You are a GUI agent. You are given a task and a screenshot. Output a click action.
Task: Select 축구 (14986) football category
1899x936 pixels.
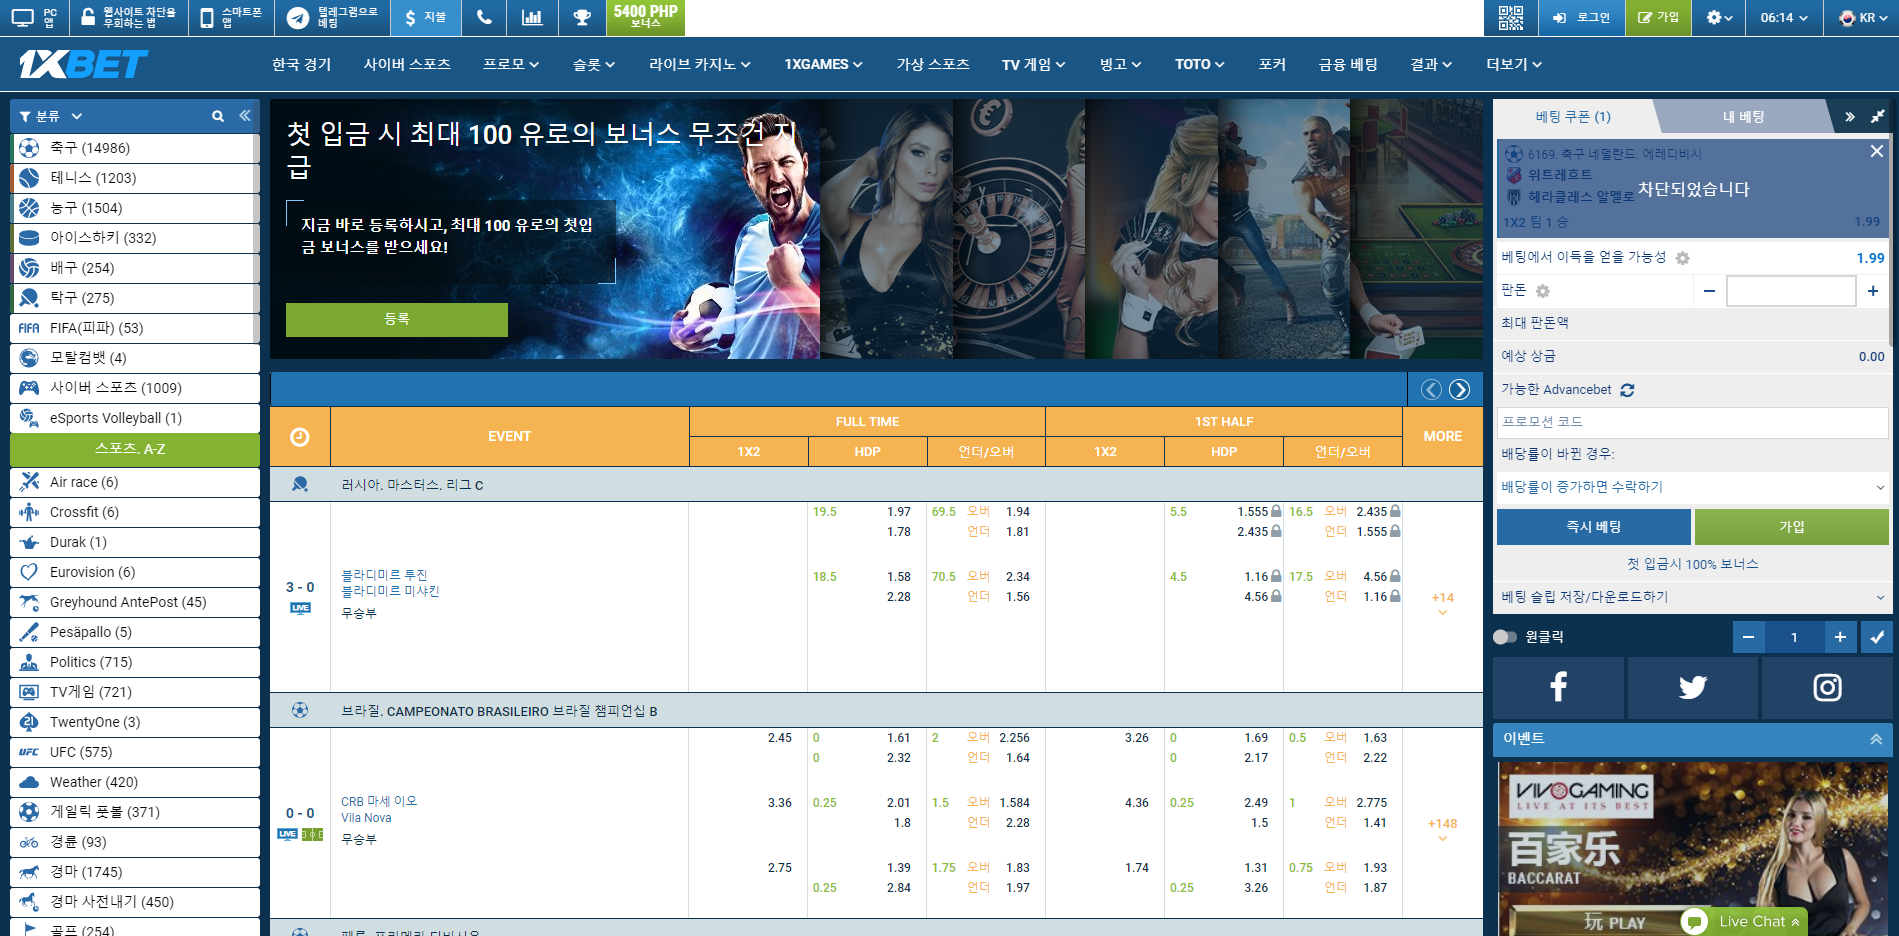tap(135, 148)
